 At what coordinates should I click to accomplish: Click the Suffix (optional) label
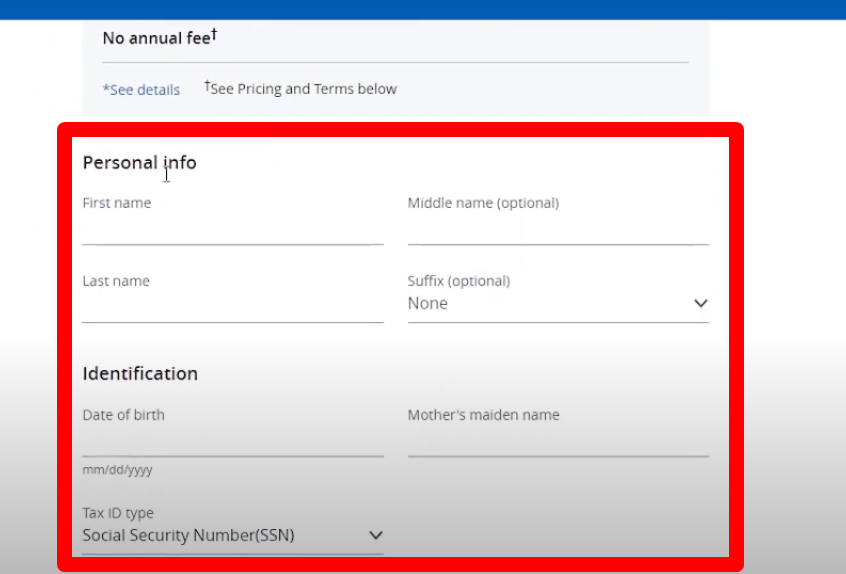(x=459, y=281)
